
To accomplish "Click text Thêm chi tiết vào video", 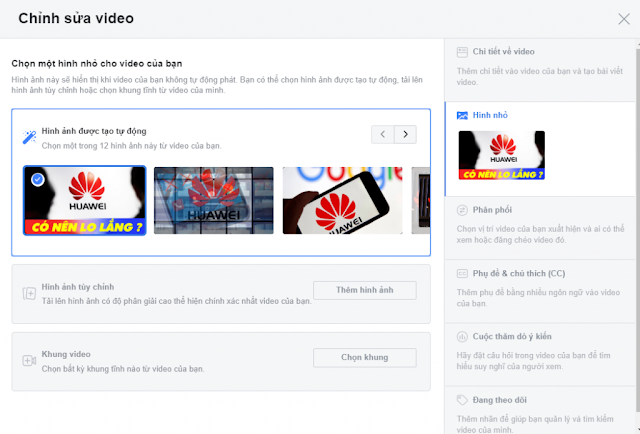I will [540, 76].
